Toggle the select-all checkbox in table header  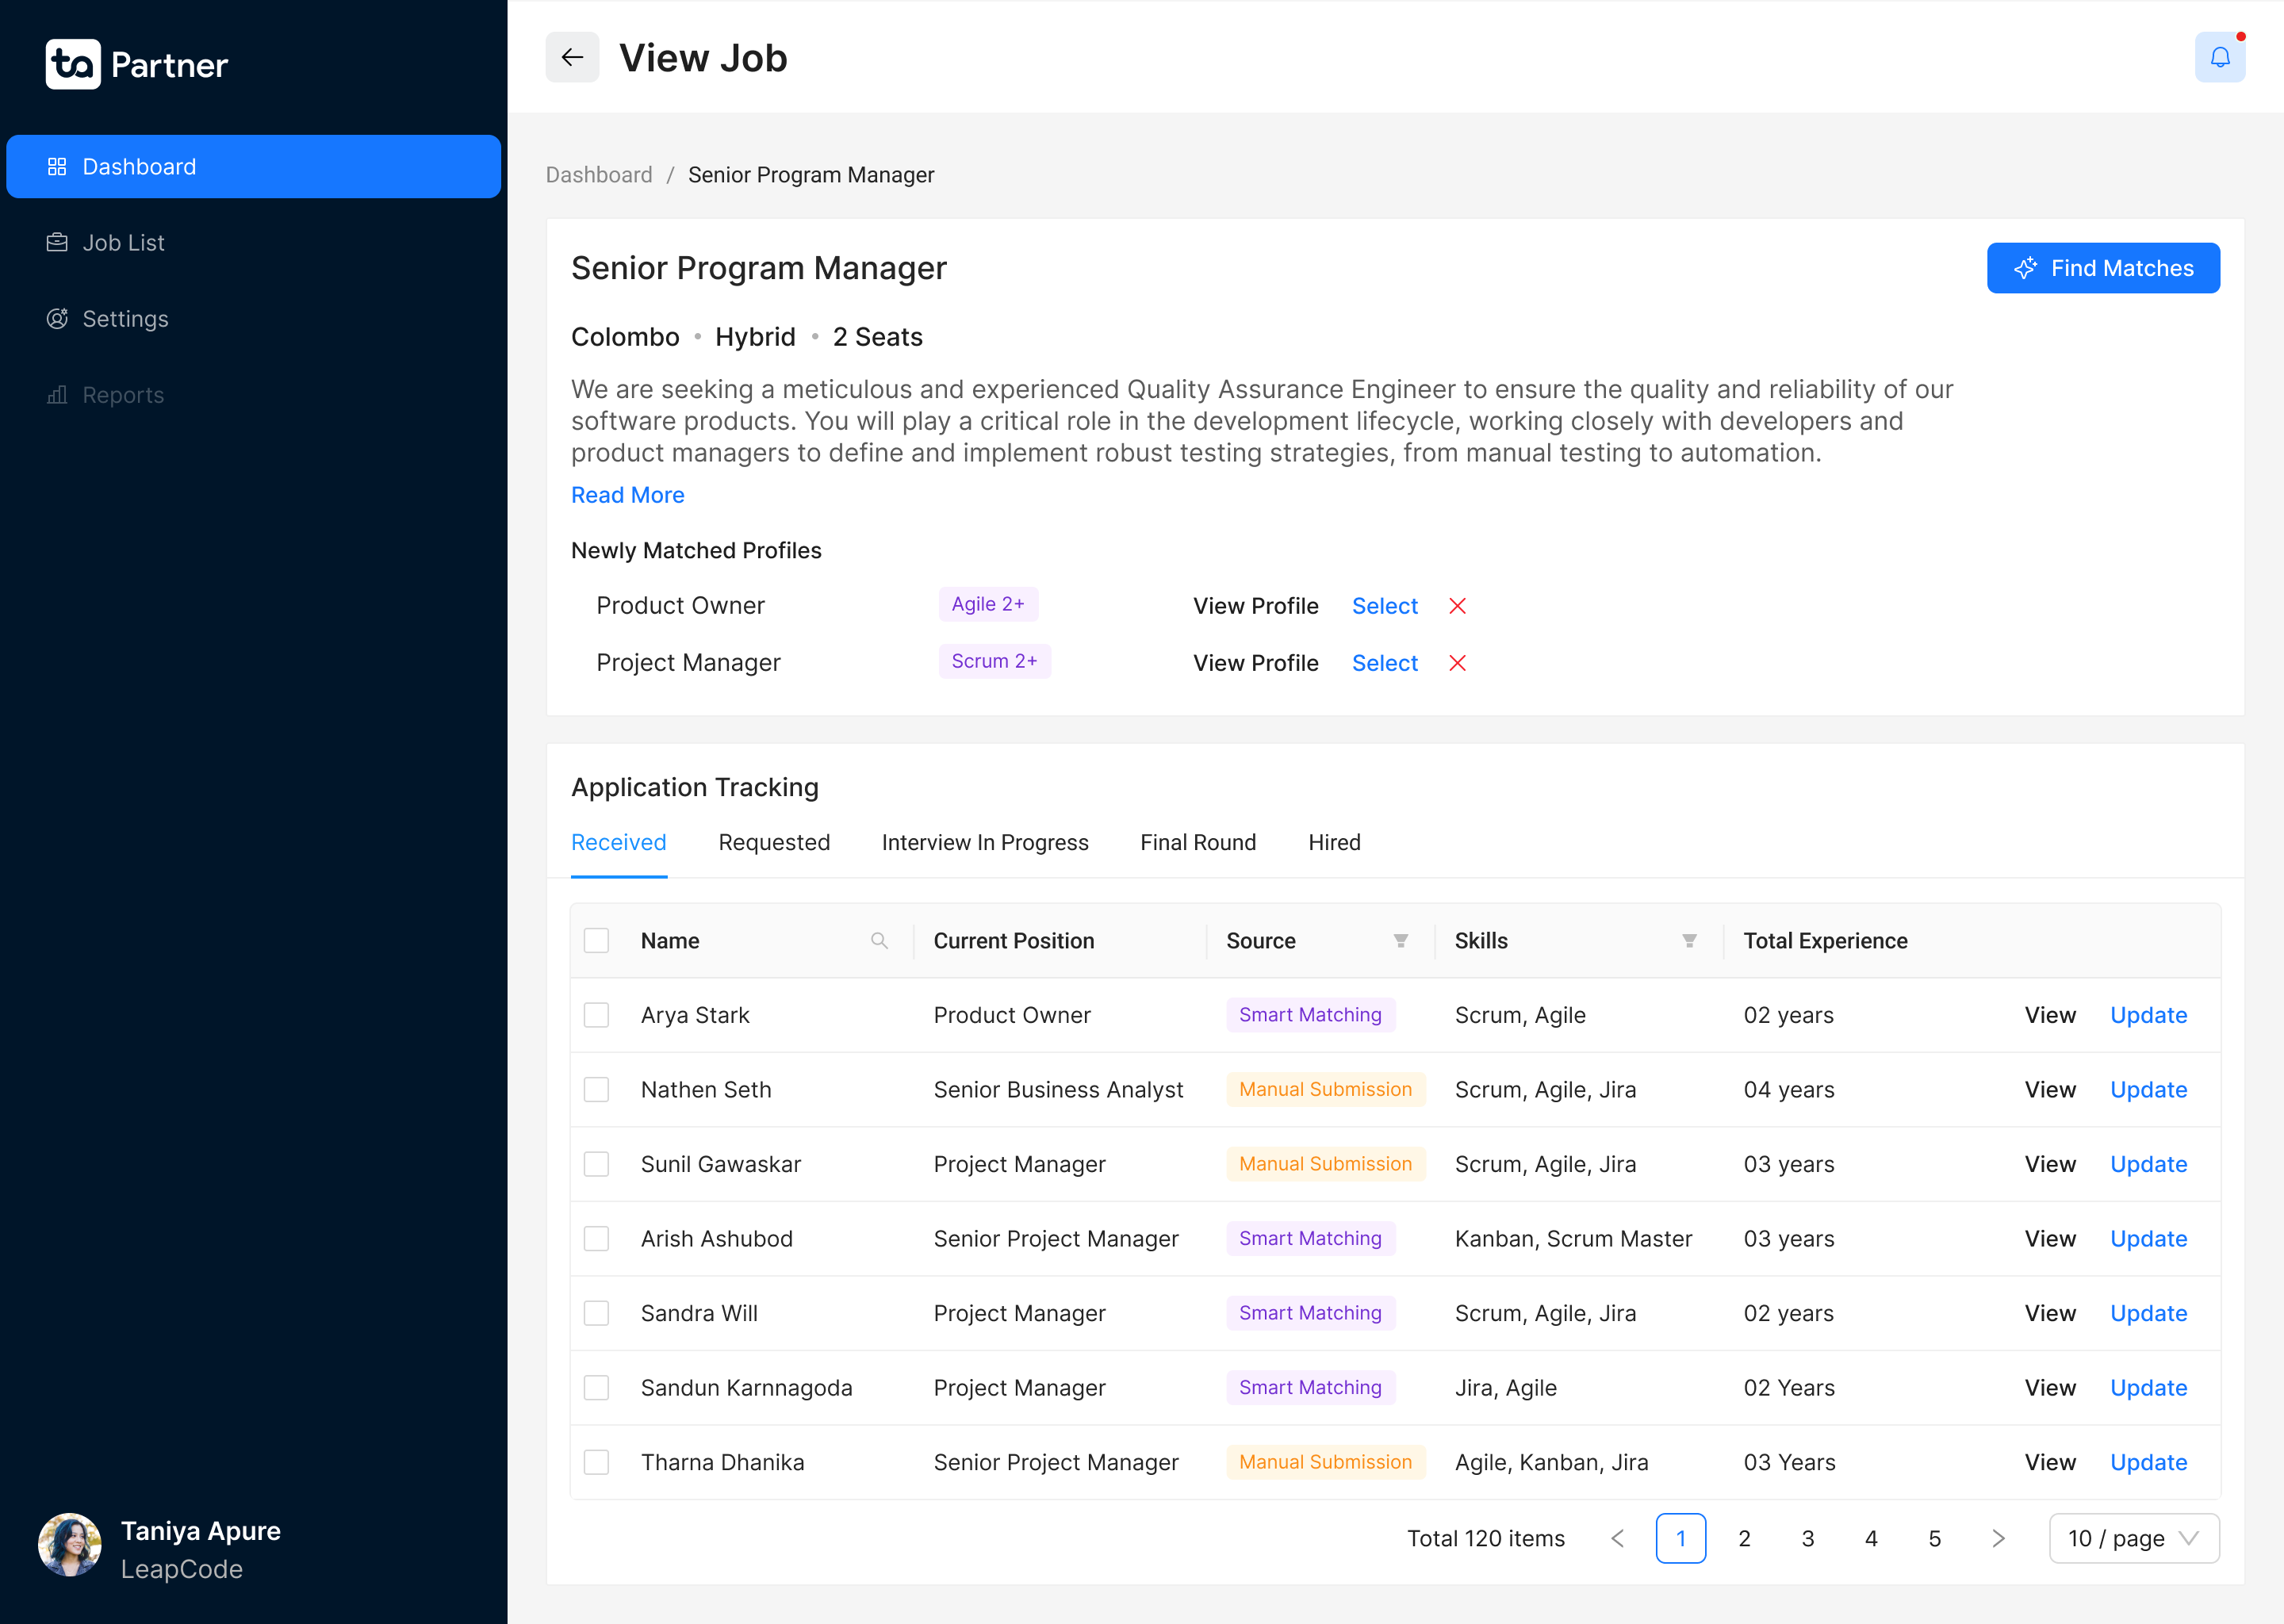click(x=596, y=940)
